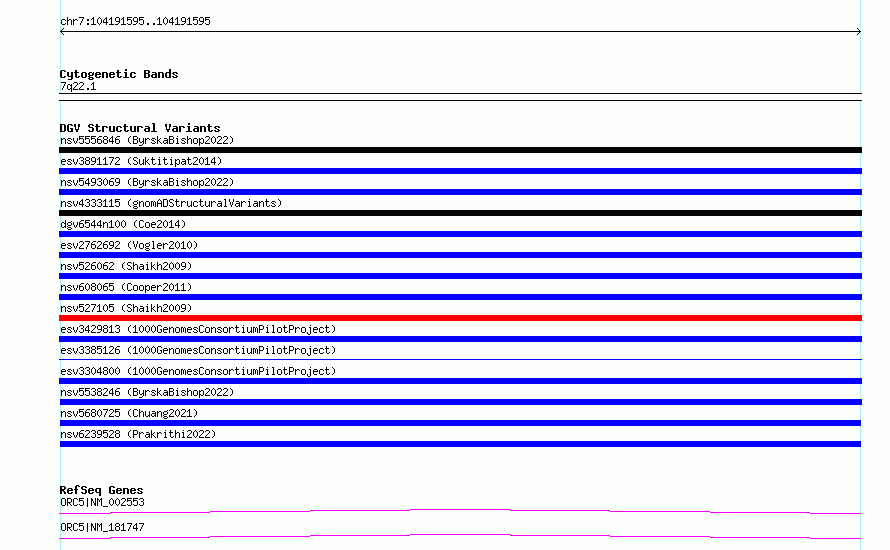Click the chr7:104191595..104191595 coordinate label
The image size is (890, 550).
coord(135,22)
